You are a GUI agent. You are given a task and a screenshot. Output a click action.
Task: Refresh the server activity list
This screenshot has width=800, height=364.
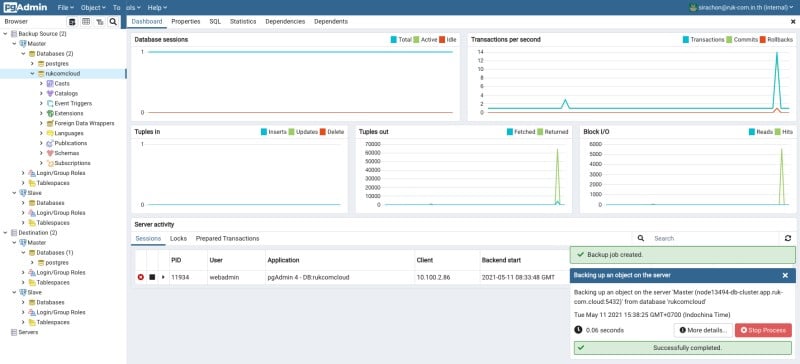pyautogui.click(x=788, y=238)
